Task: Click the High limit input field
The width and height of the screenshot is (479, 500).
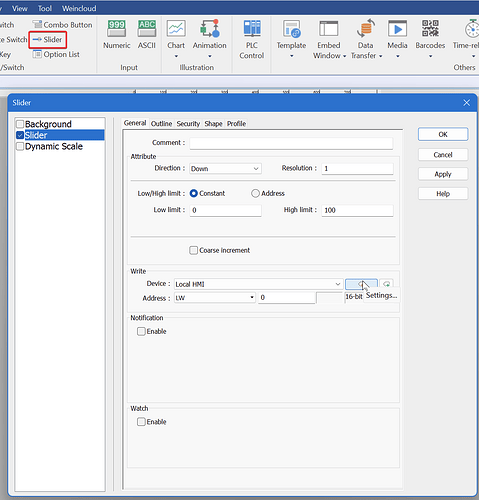Action: (x=357, y=210)
